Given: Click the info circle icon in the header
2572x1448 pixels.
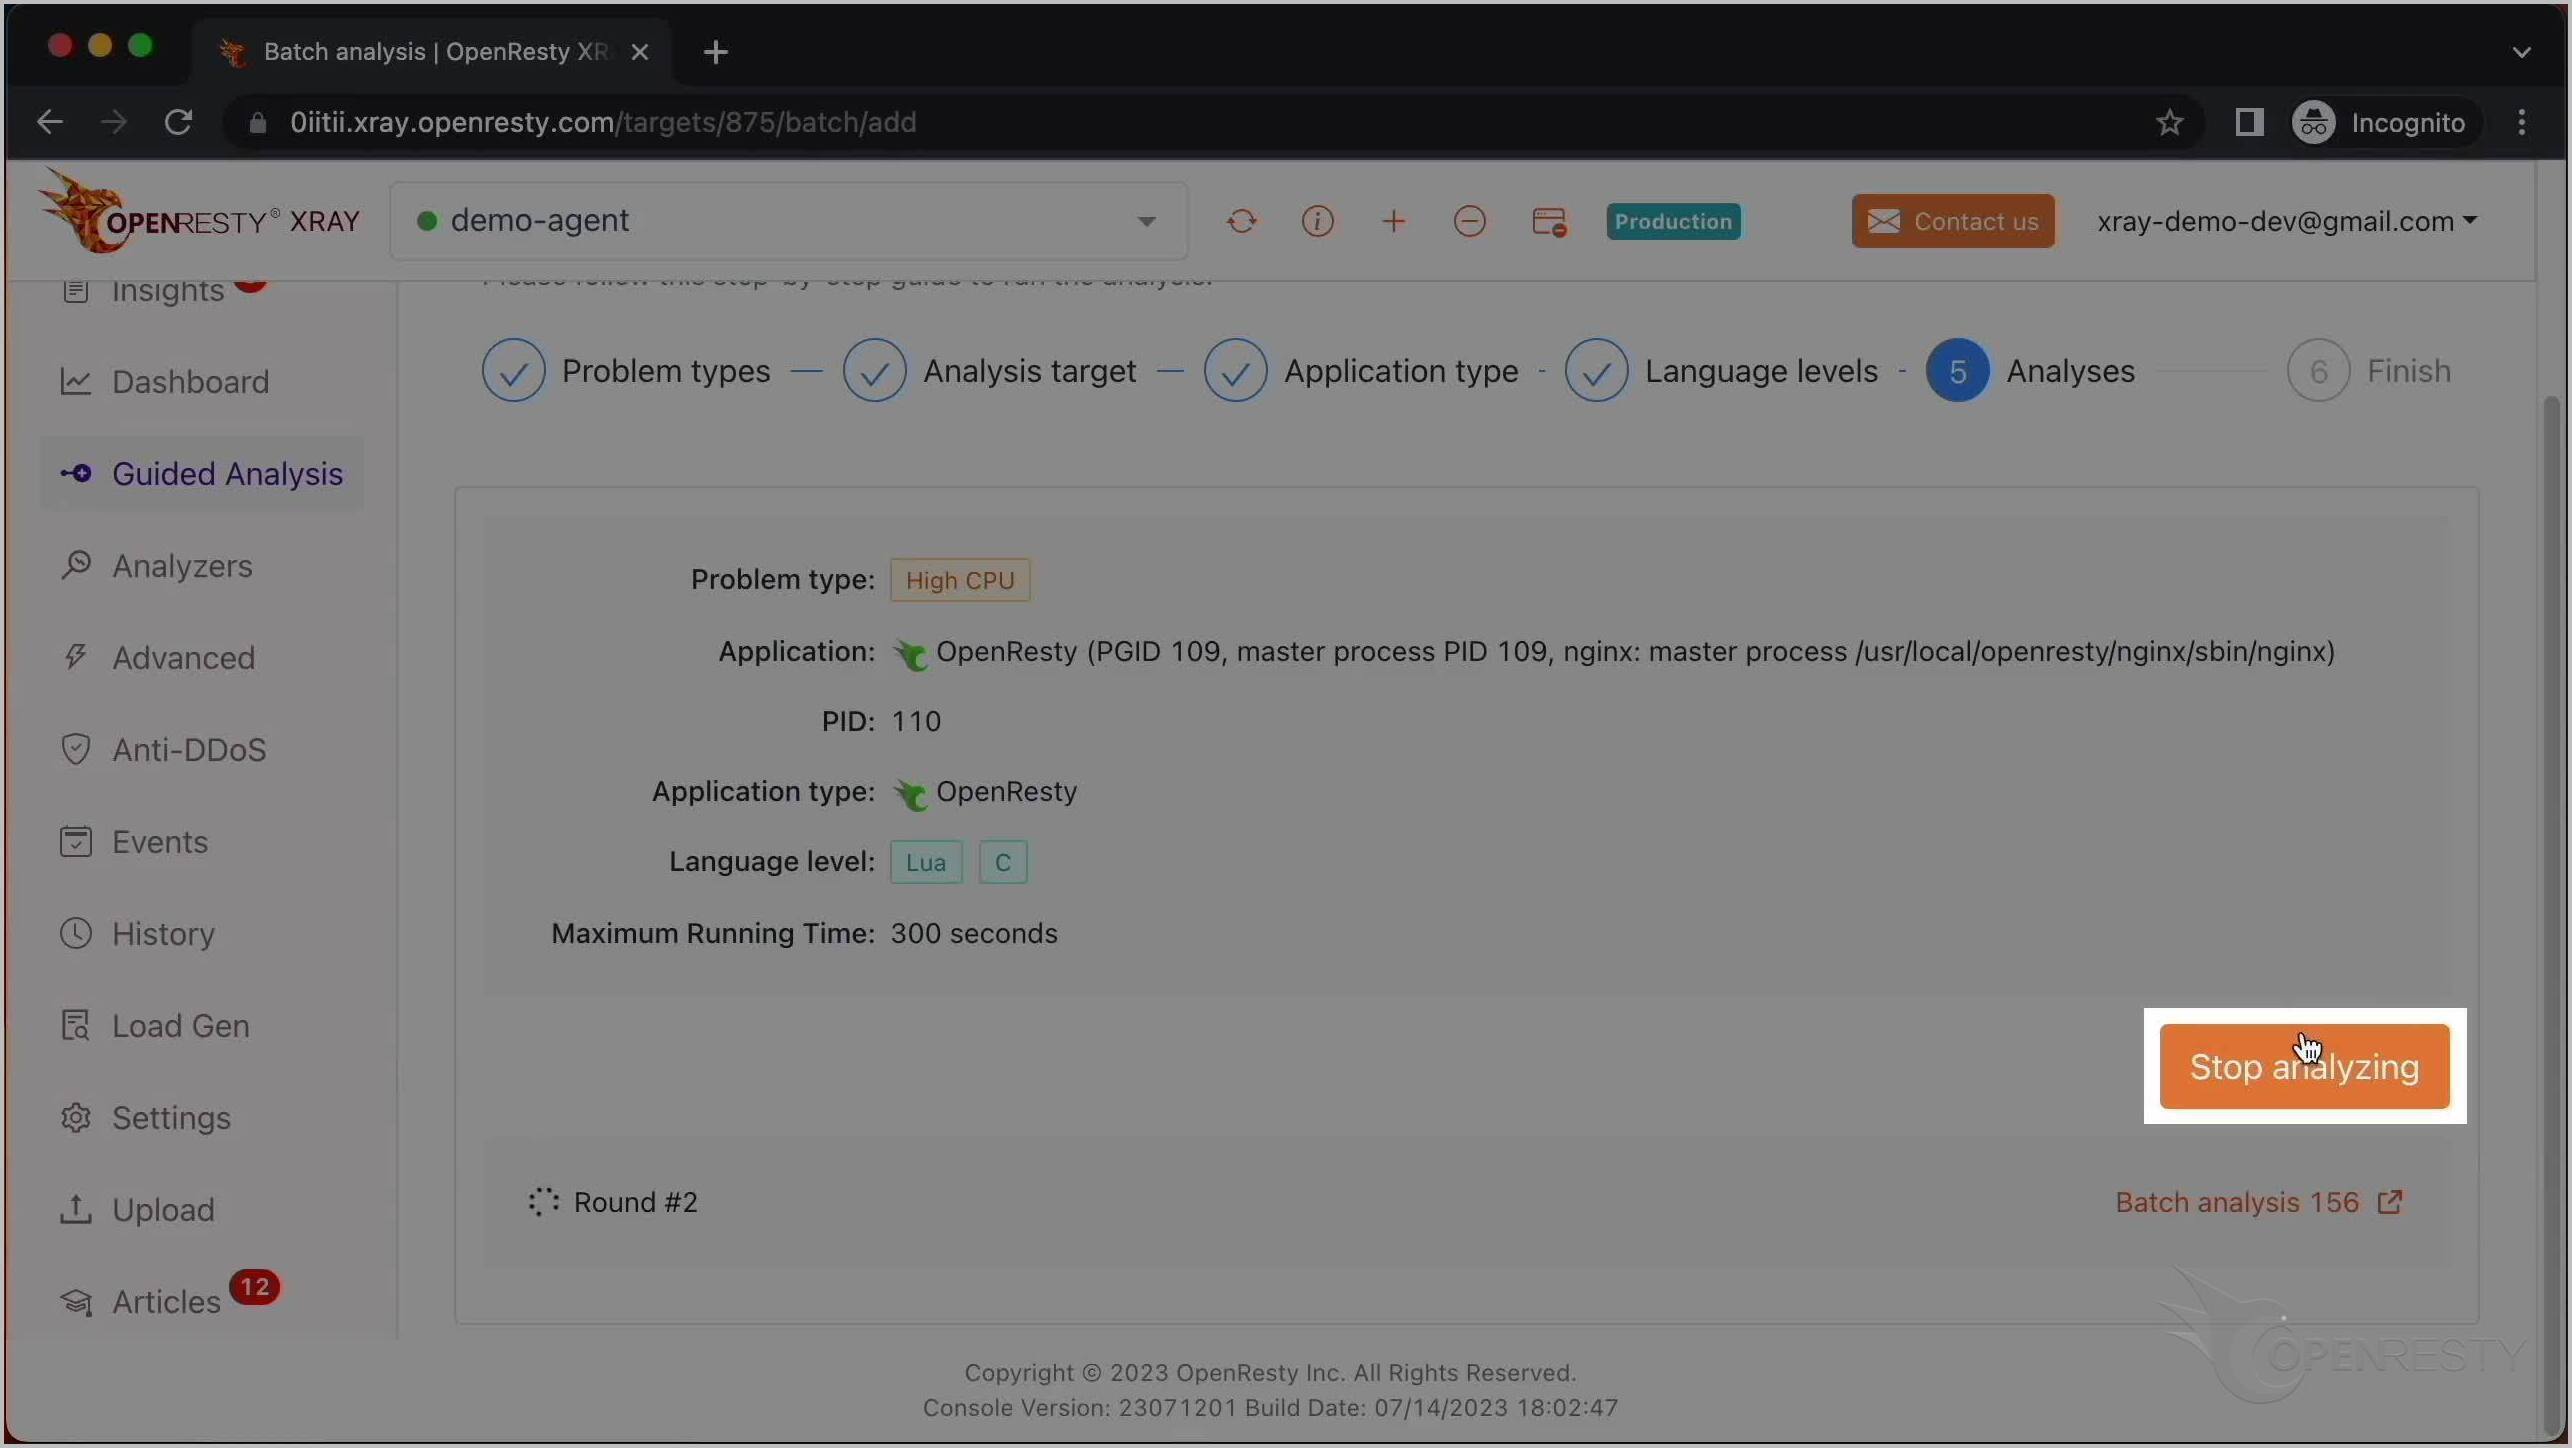Looking at the screenshot, I should coord(1318,221).
